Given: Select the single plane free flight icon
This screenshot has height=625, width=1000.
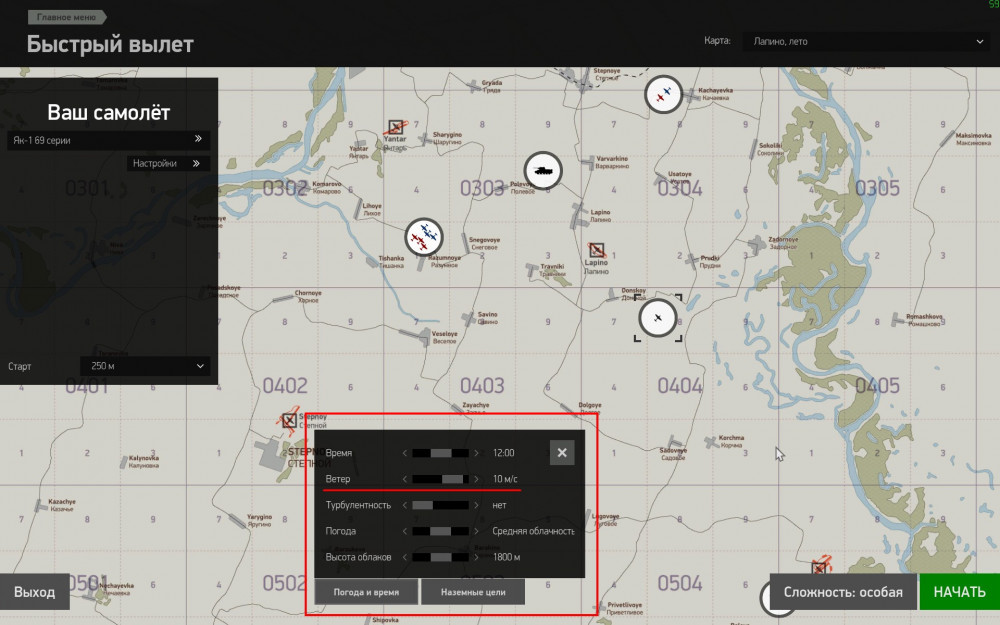Looking at the screenshot, I should tap(658, 317).
